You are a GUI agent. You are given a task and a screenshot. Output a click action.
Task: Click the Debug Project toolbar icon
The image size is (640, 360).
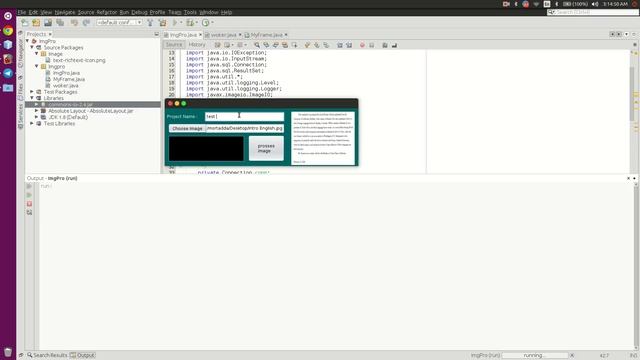tap(190, 23)
